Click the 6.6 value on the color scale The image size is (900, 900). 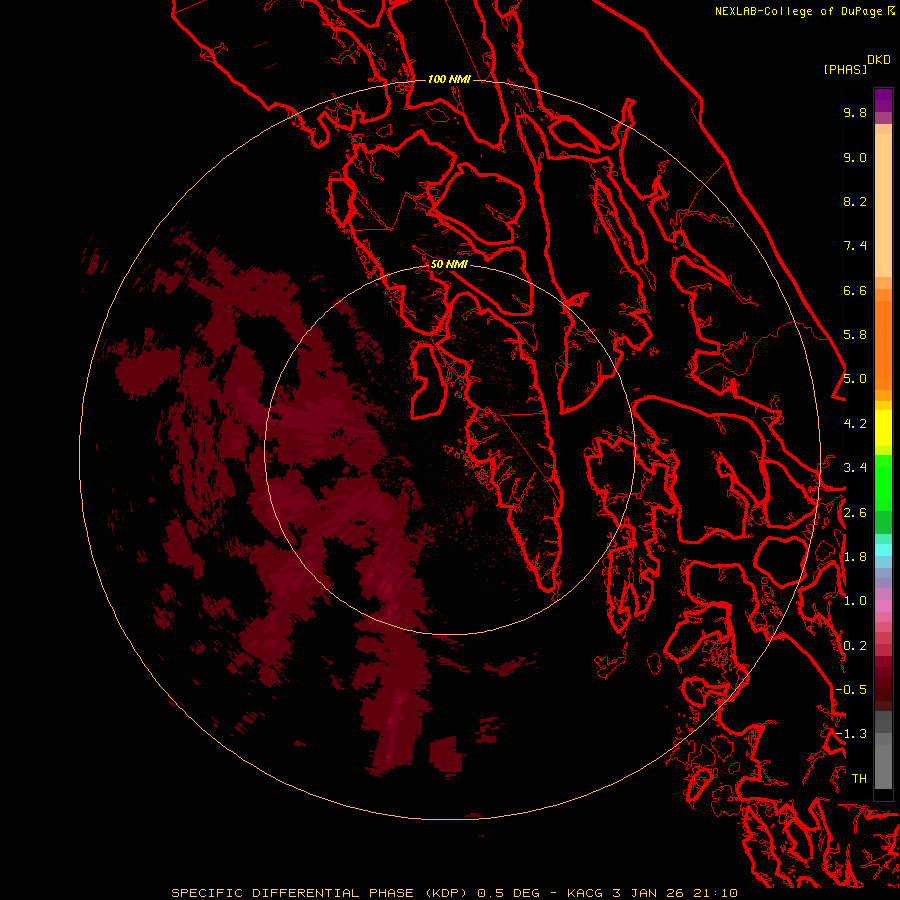855,290
